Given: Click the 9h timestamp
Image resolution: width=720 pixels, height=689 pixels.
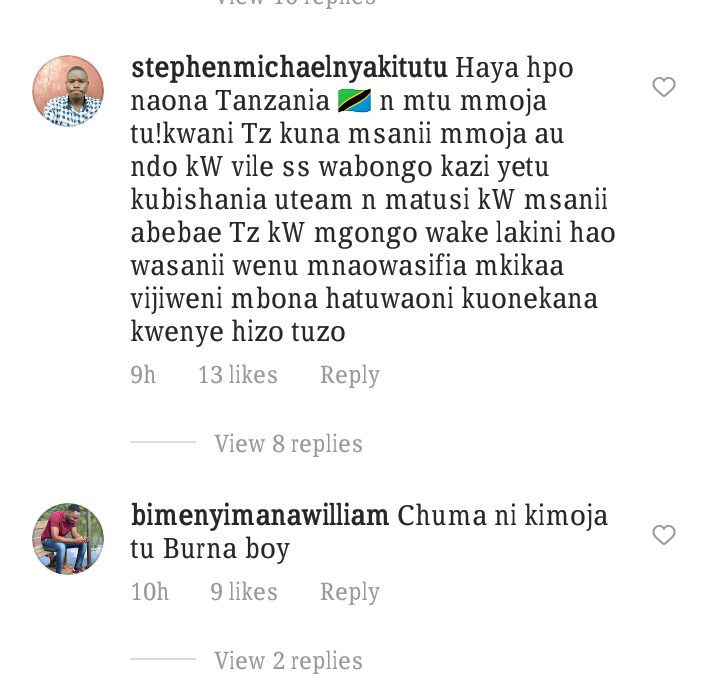Looking at the screenshot, I should point(143,375).
